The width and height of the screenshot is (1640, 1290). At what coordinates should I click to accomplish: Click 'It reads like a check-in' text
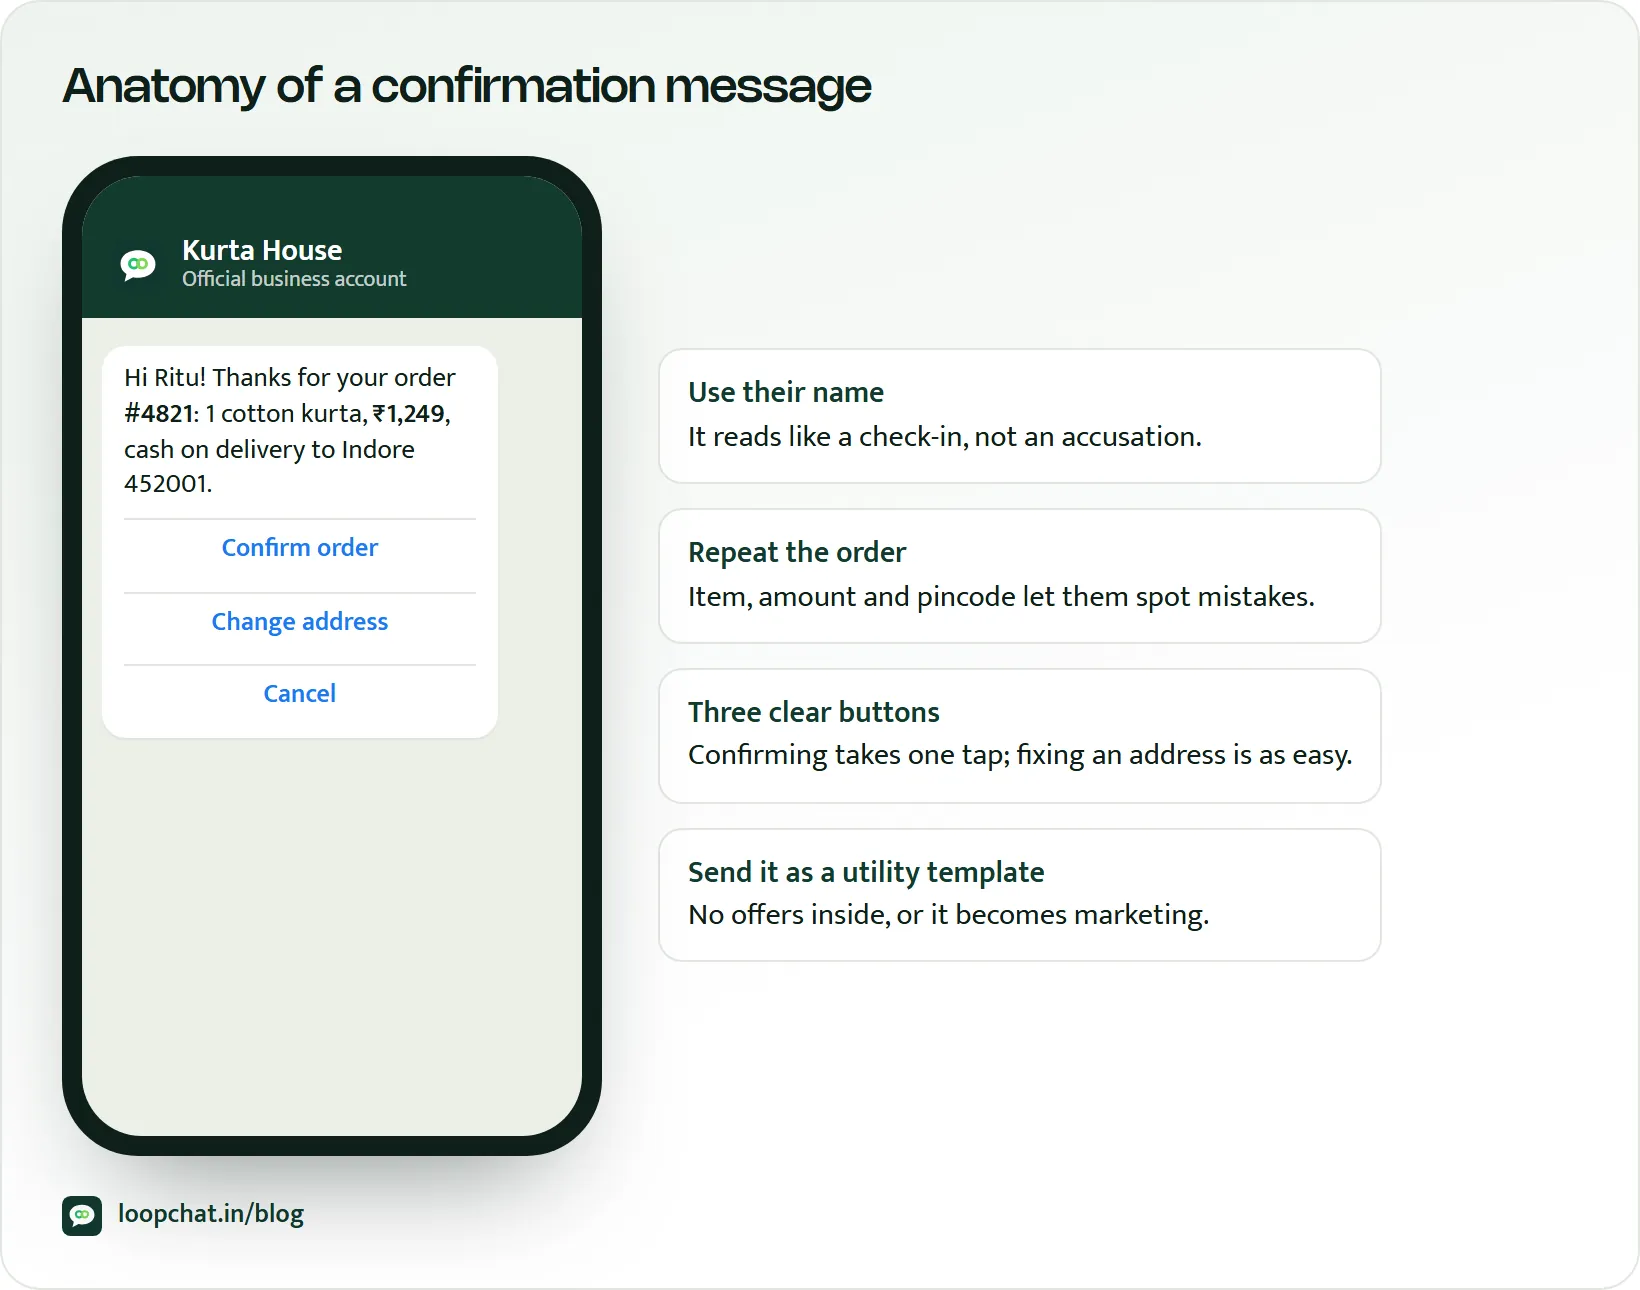point(945,437)
